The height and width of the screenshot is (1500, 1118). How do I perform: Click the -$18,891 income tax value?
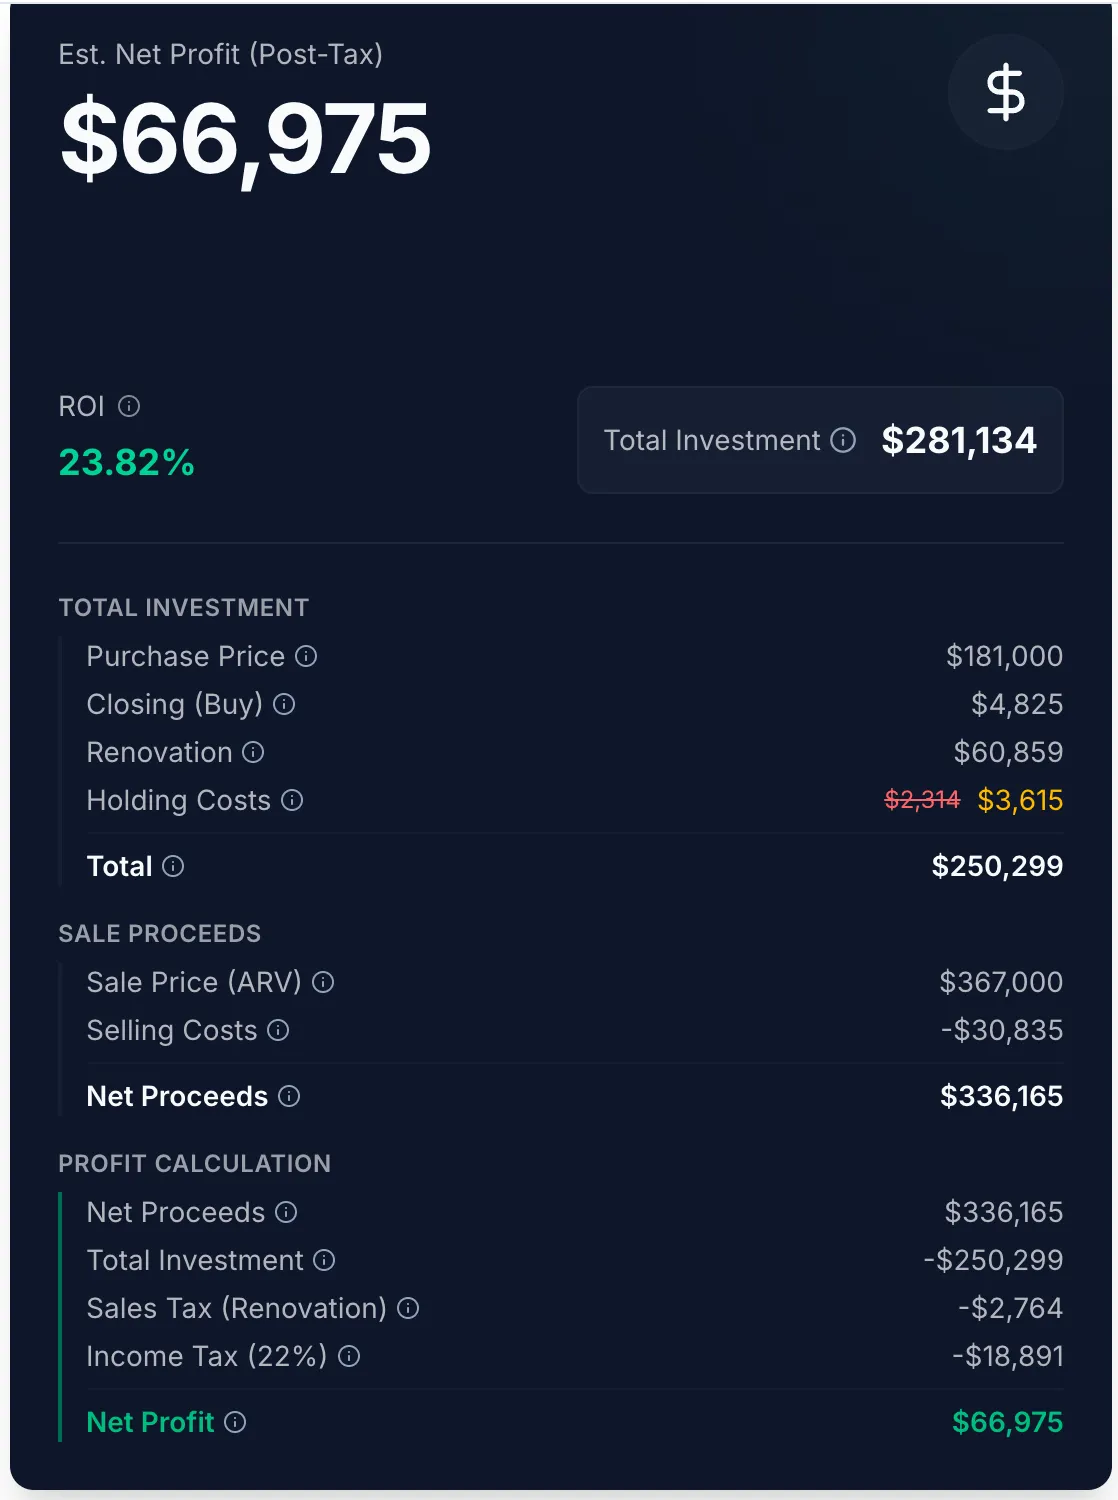point(1007,1356)
